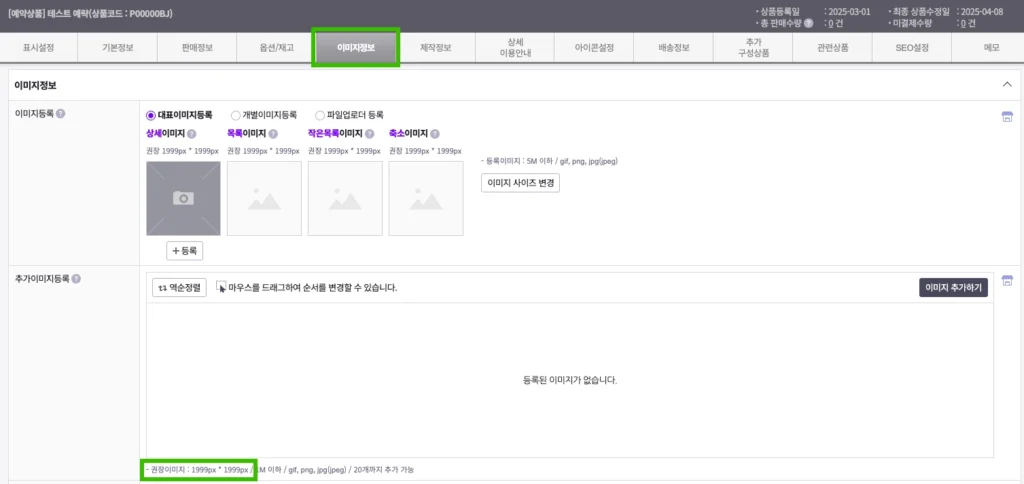Screen dimensions: 1024x484
Task: Open the 메모 tab
Action: 991,48
